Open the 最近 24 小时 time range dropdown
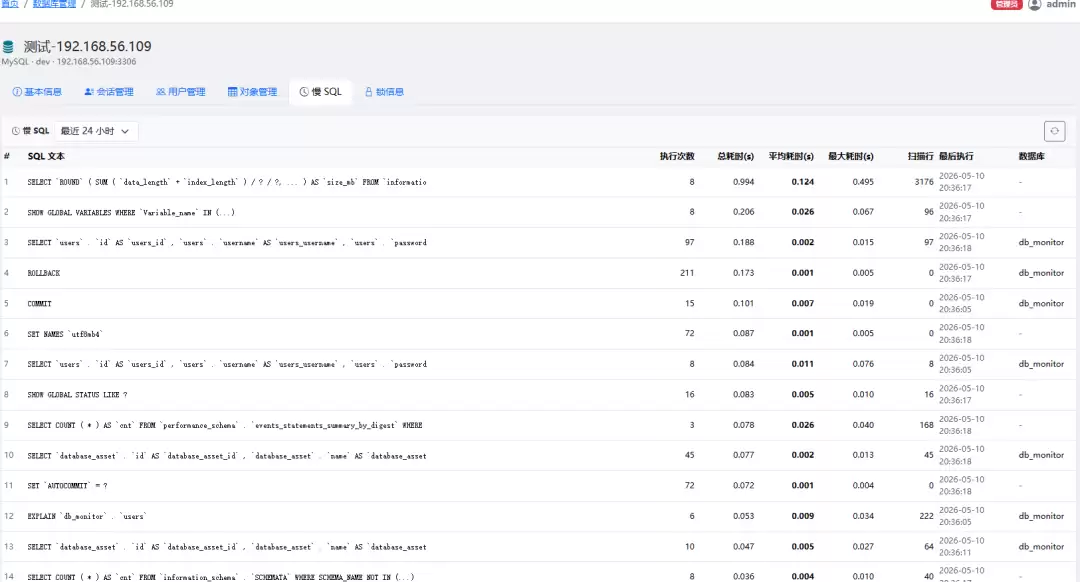Image resolution: width=1080 pixels, height=582 pixels. [96, 131]
